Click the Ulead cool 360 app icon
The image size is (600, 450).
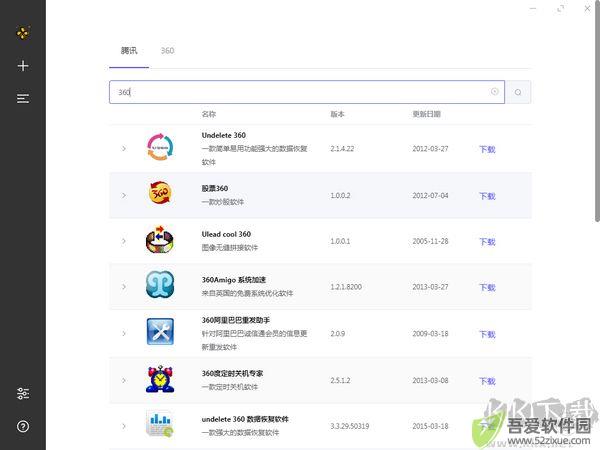pos(160,240)
